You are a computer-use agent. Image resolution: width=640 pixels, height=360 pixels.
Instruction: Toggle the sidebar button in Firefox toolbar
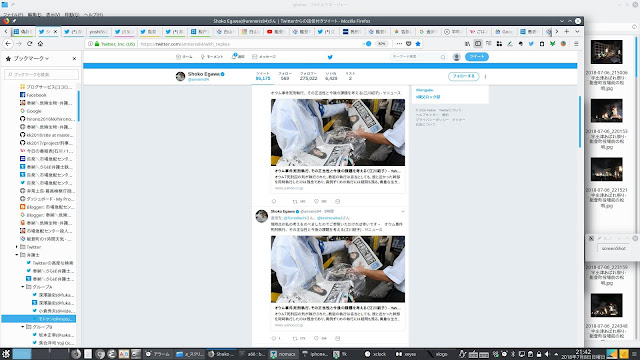coord(478,44)
